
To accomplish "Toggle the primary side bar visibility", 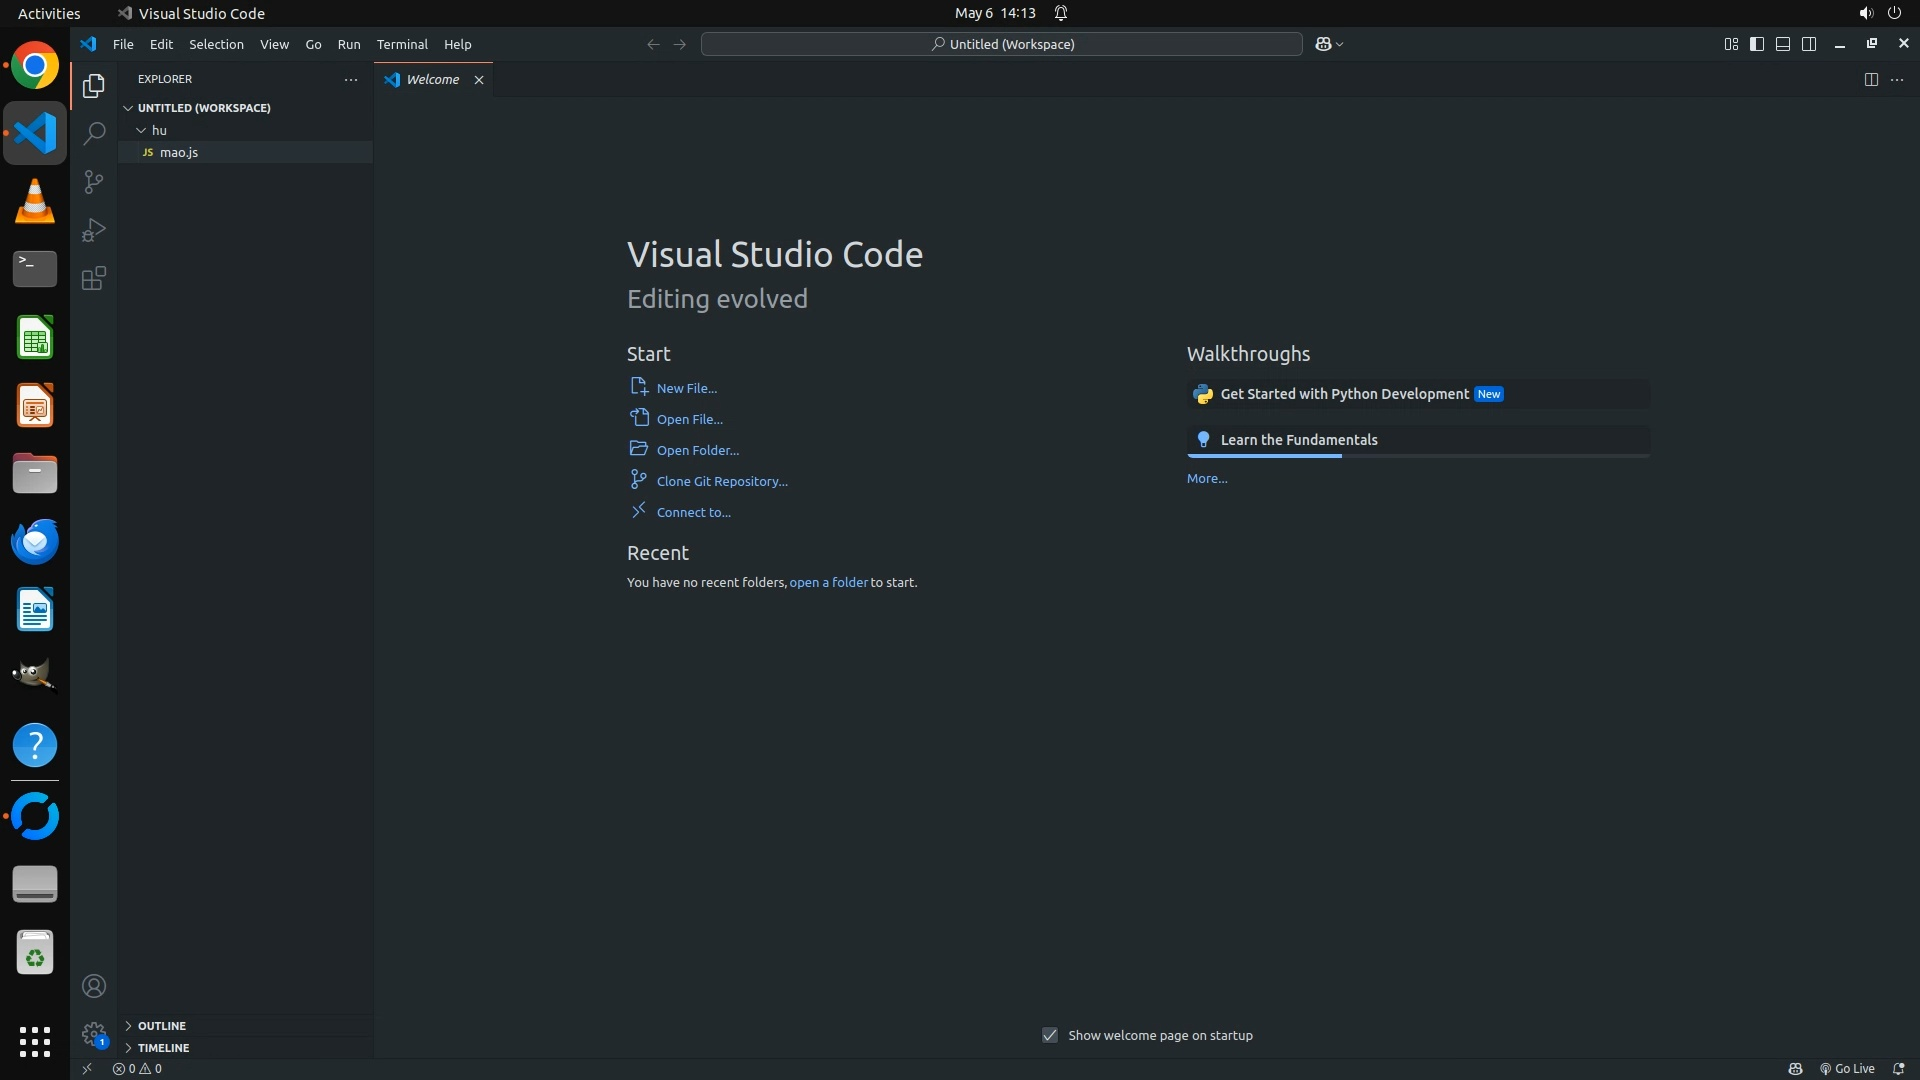I will click(1756, 44).
